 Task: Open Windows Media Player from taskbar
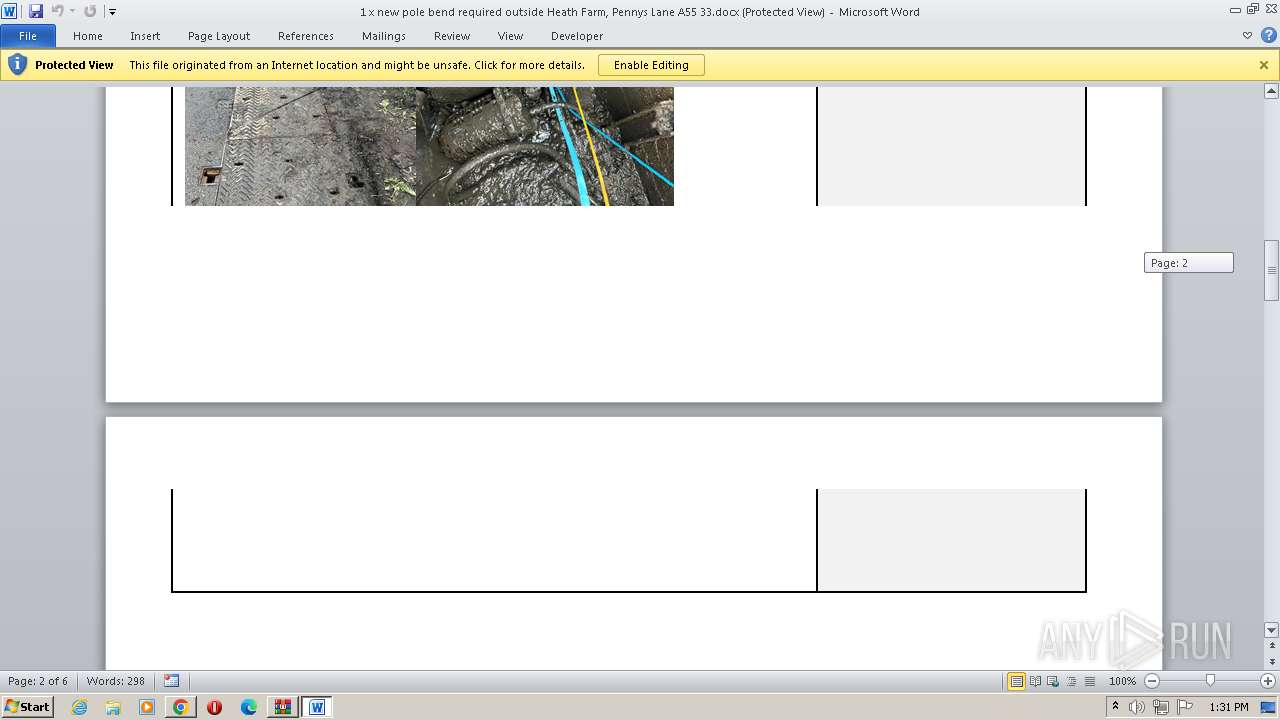click(x=147, y=707)
